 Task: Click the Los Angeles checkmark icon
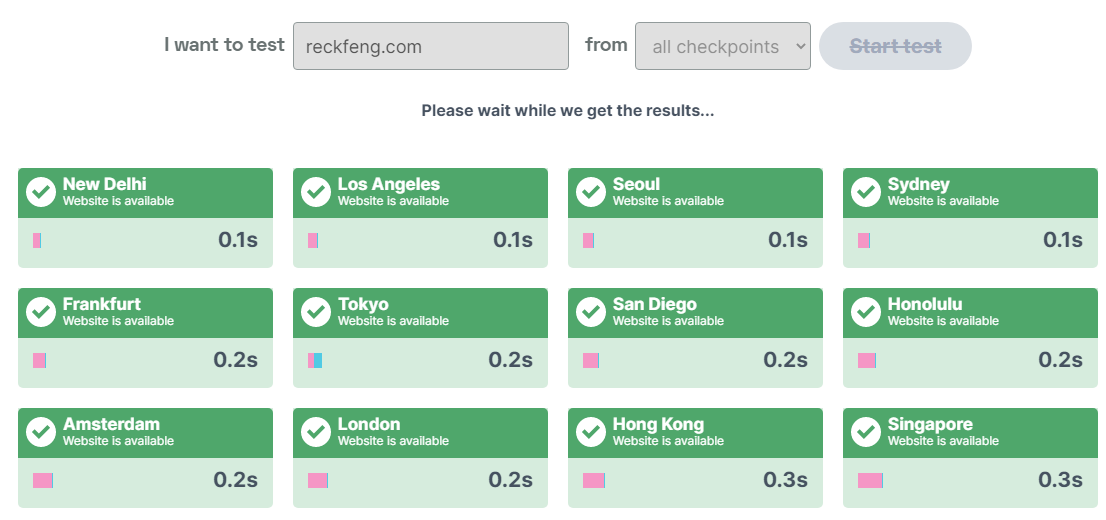pos(316,192)
